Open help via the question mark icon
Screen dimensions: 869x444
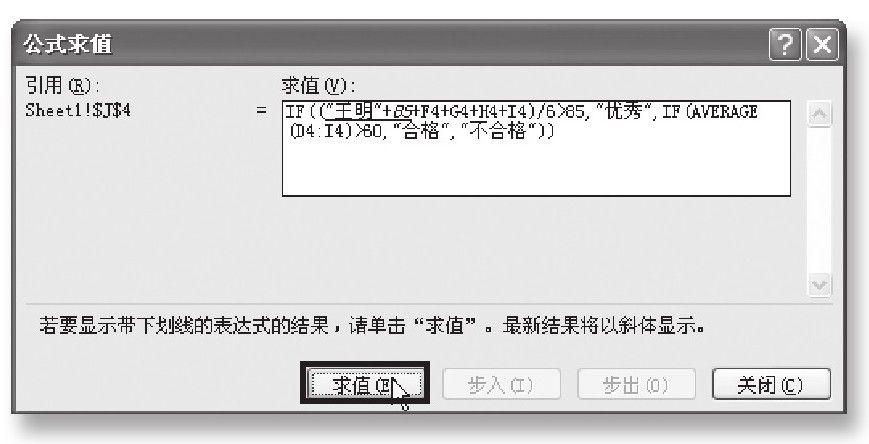point(785,45)
